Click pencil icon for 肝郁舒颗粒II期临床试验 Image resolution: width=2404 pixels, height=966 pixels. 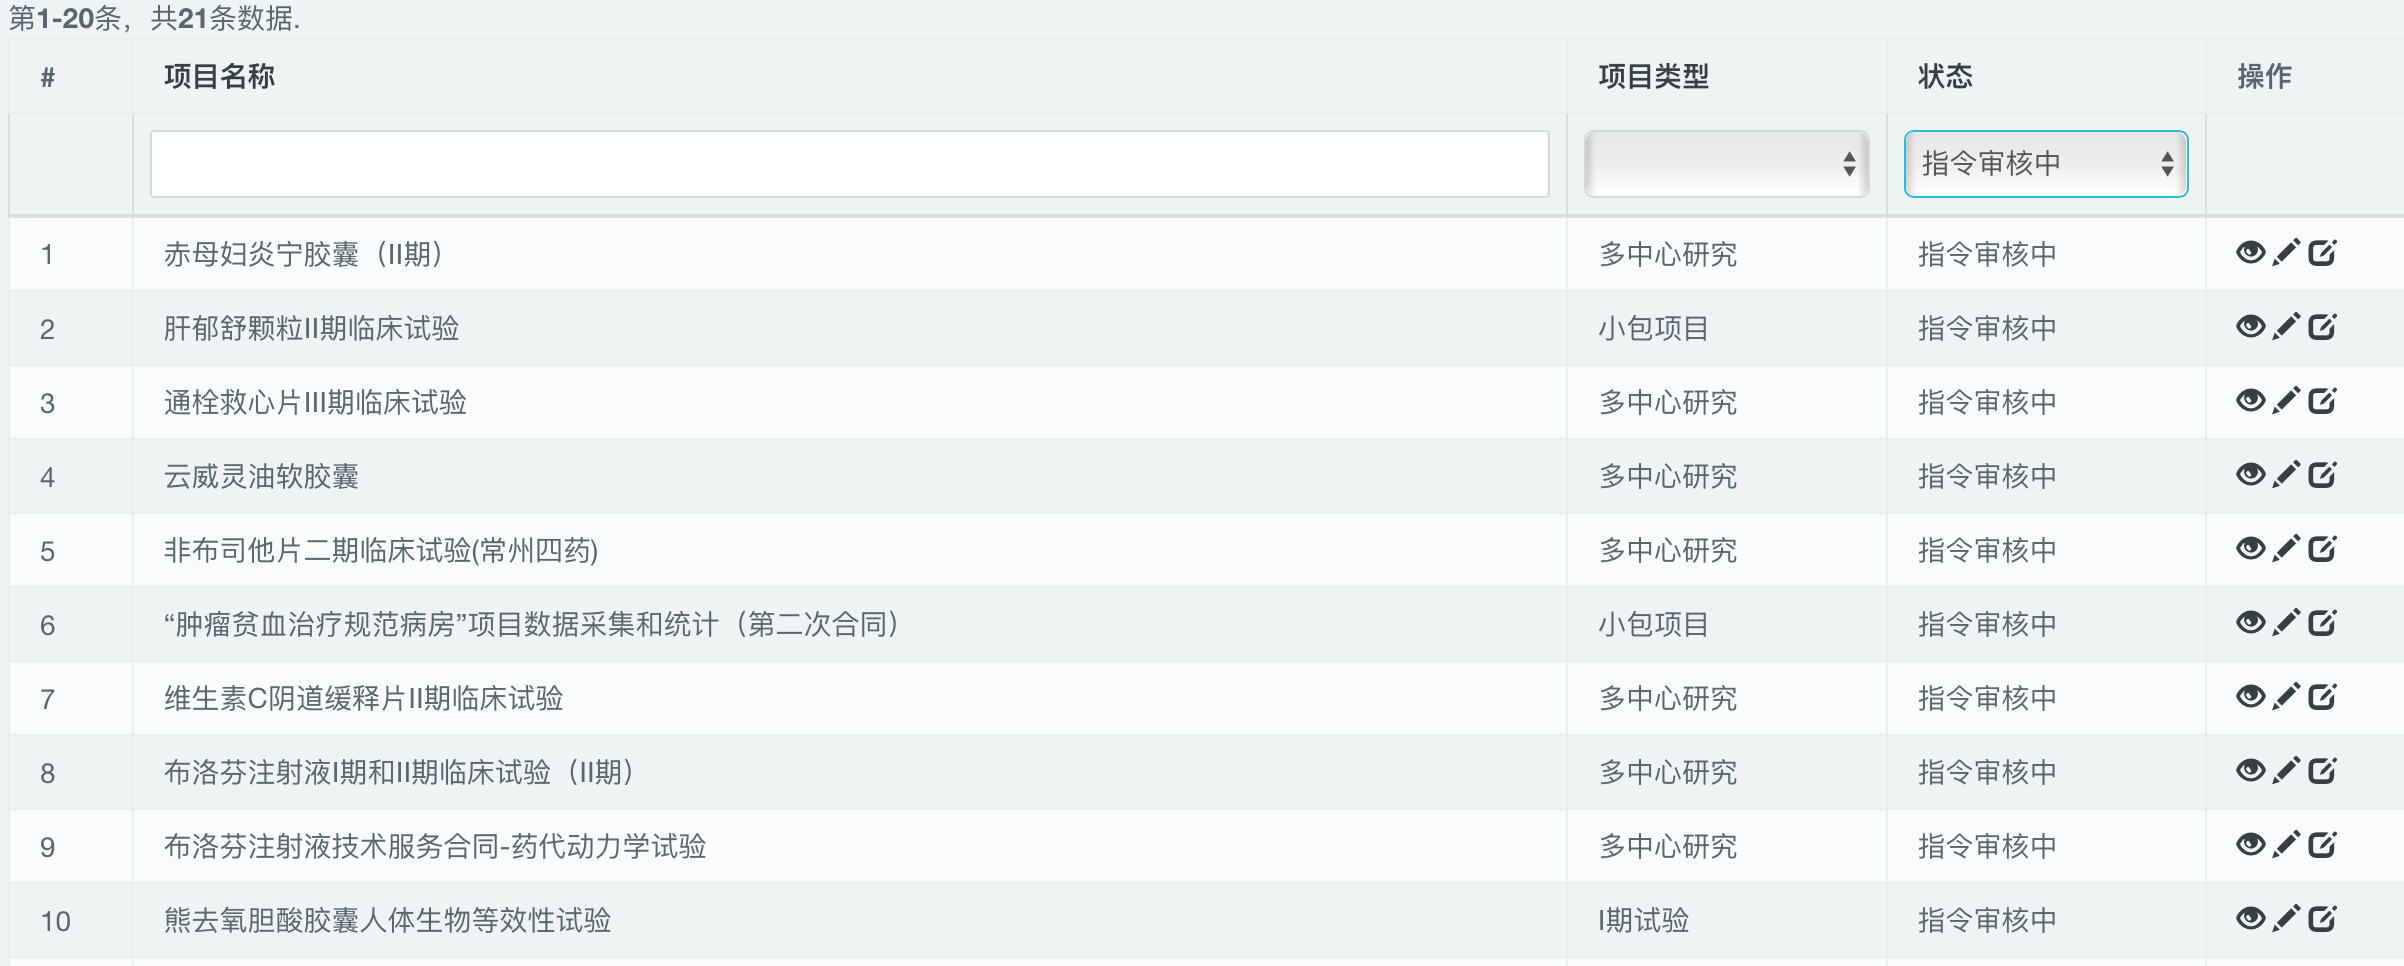tap(2286, 327)
